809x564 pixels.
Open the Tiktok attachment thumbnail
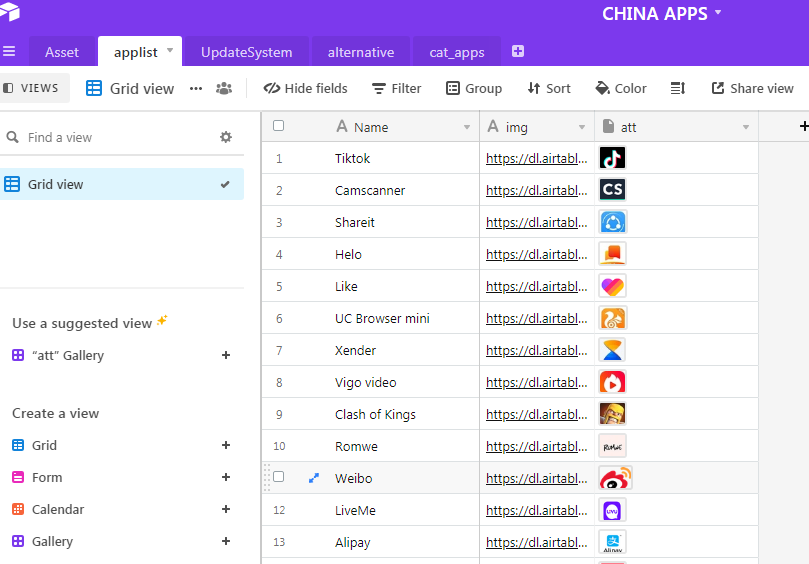click(612, 158)
